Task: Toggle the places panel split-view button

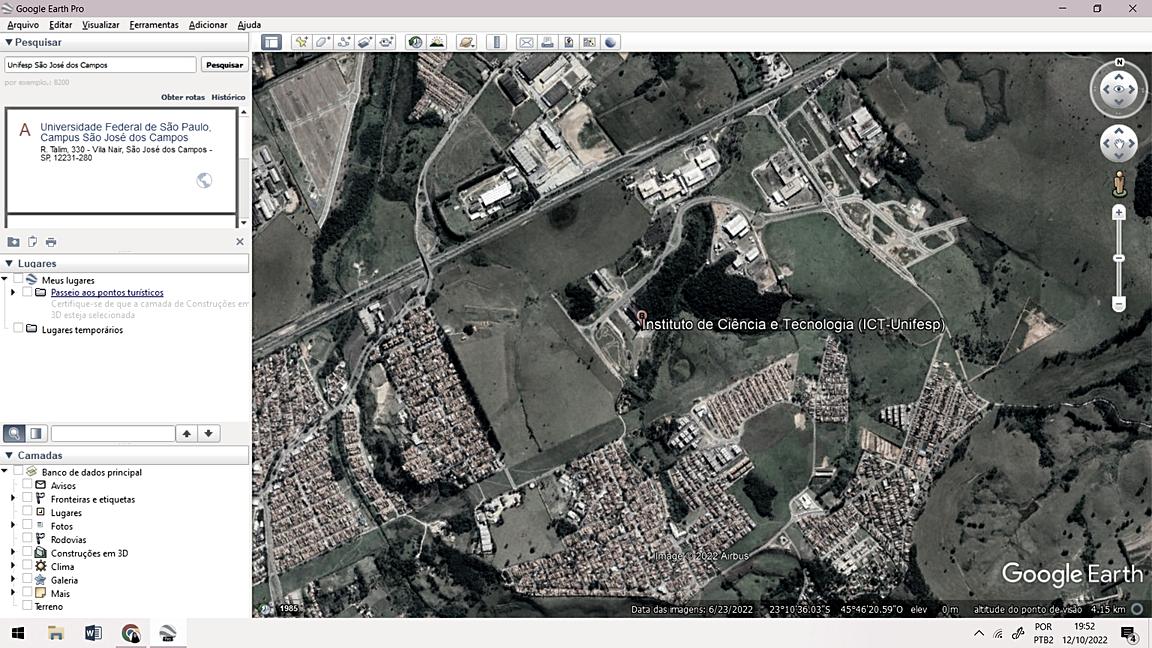Action: (x=35, y=433)
